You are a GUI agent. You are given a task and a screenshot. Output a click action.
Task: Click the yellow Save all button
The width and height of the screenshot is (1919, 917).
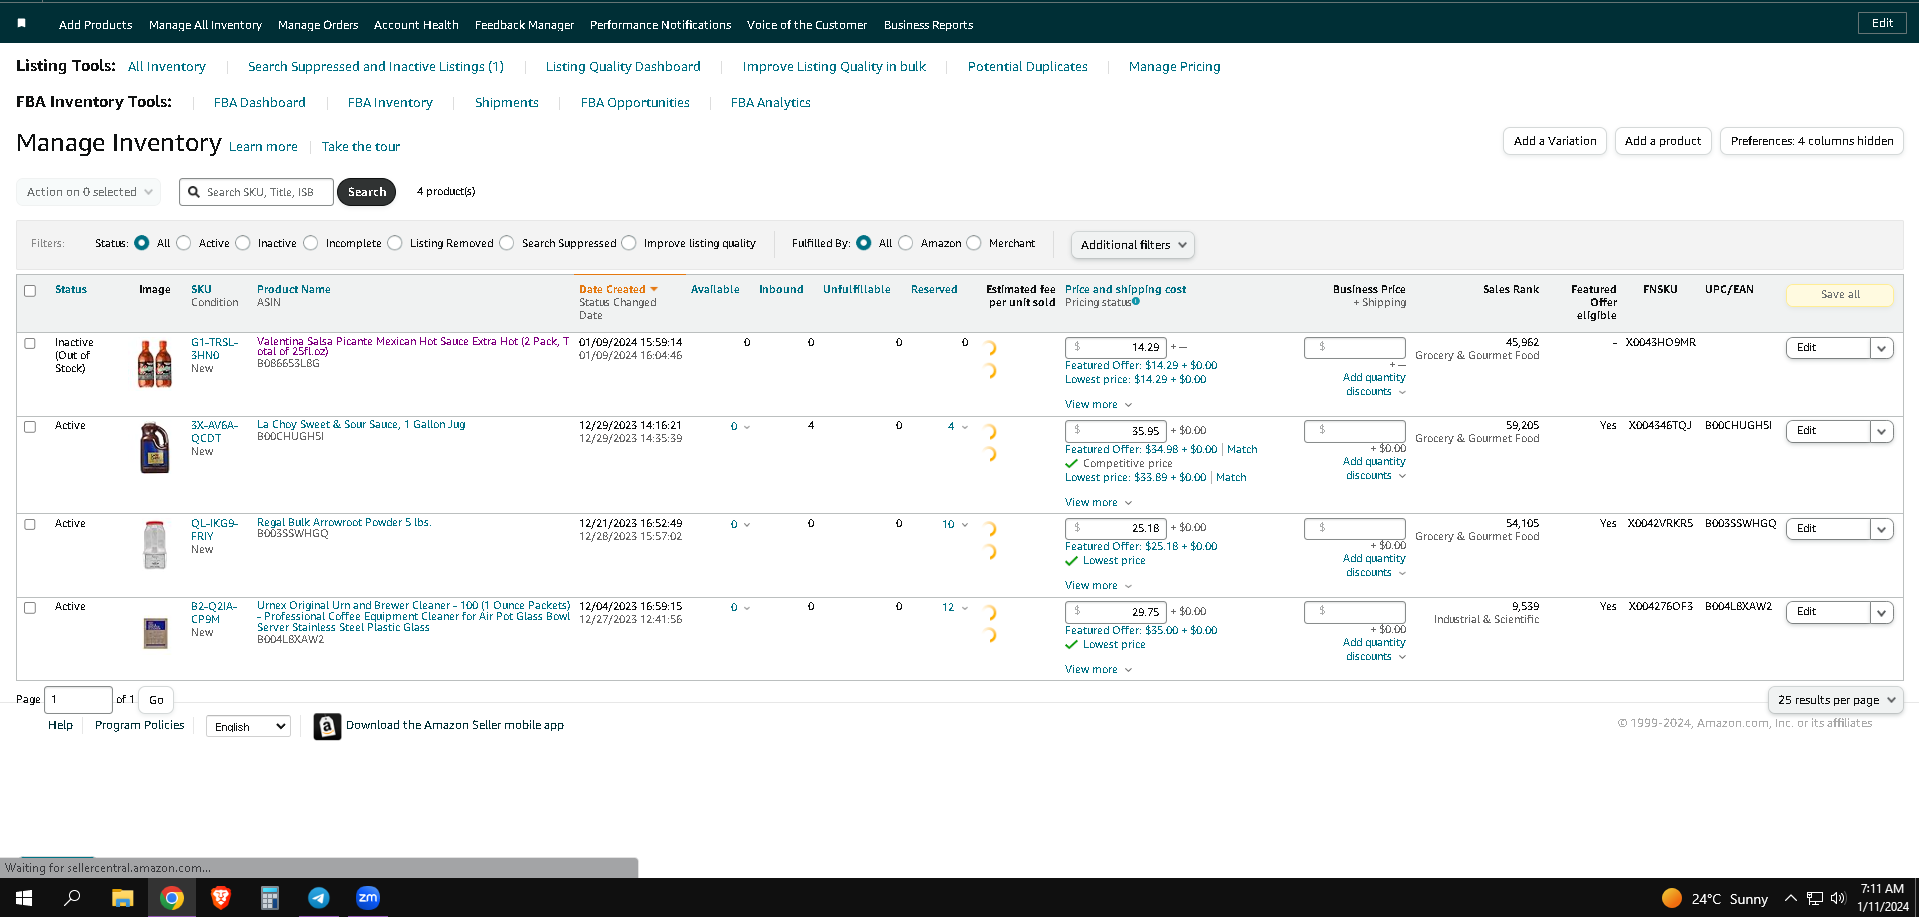pyautogui.click(x=1840, y=295)
